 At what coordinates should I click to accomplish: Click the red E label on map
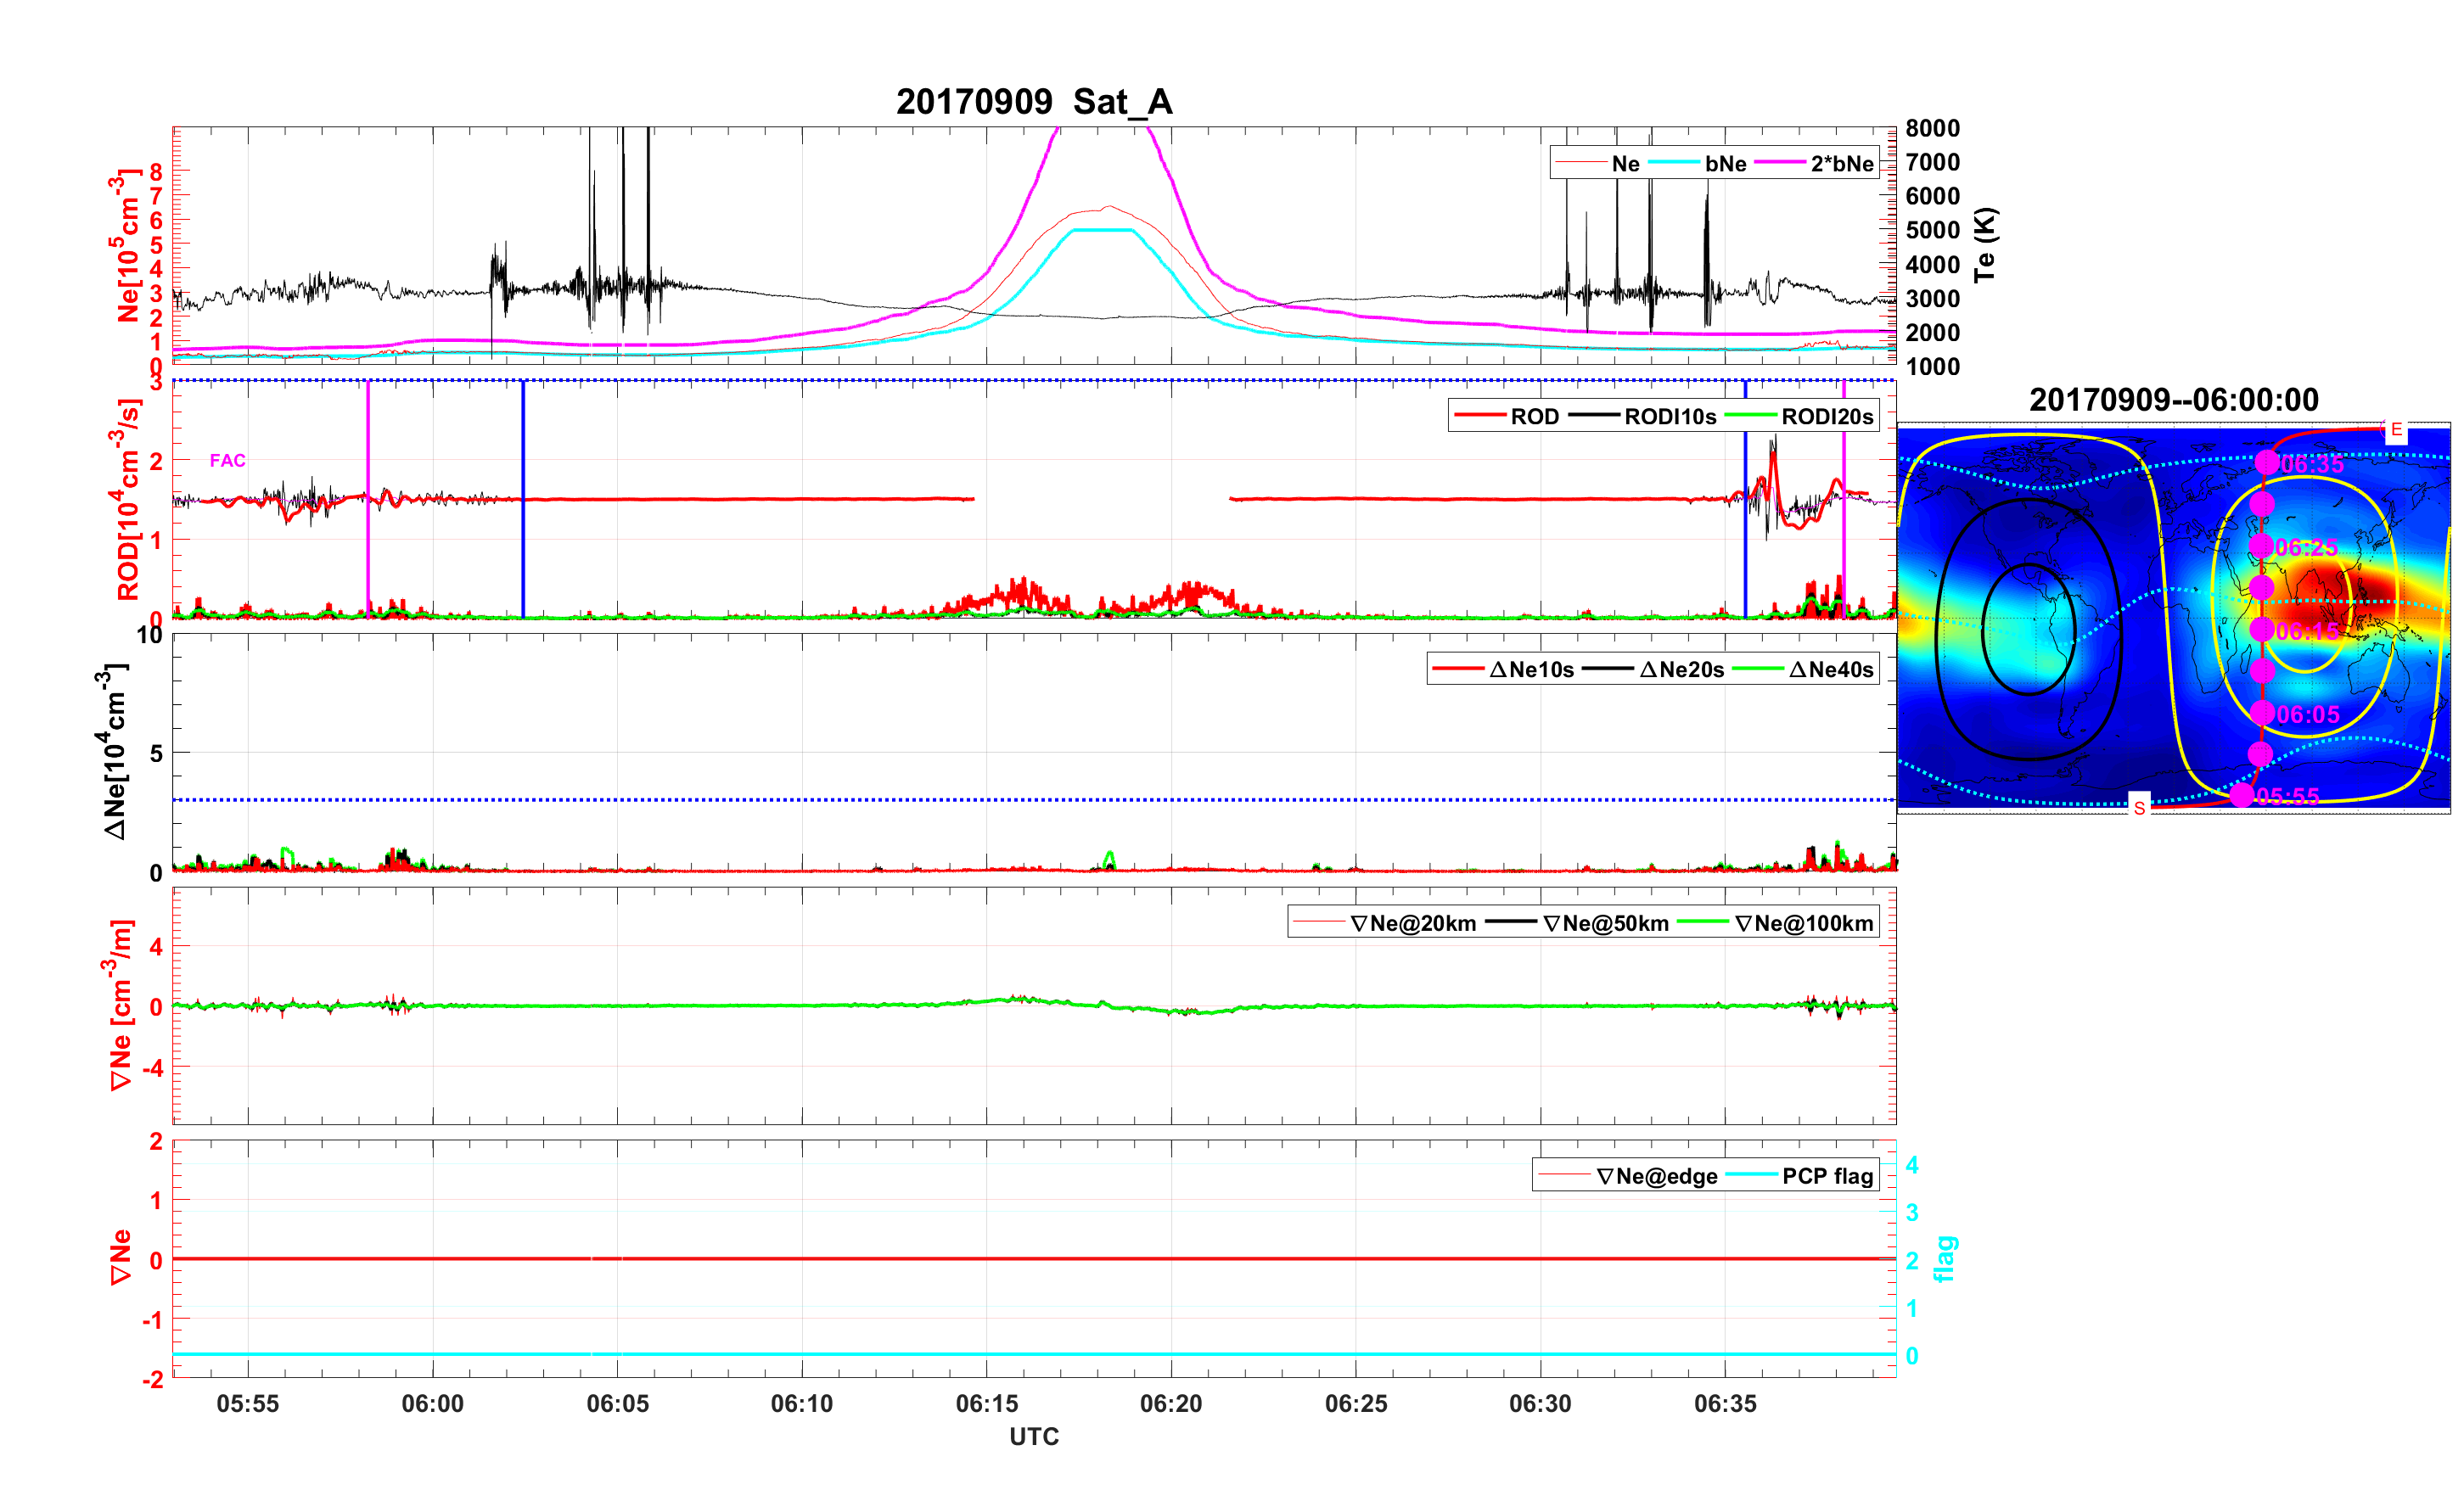[x=2396, y=430]
